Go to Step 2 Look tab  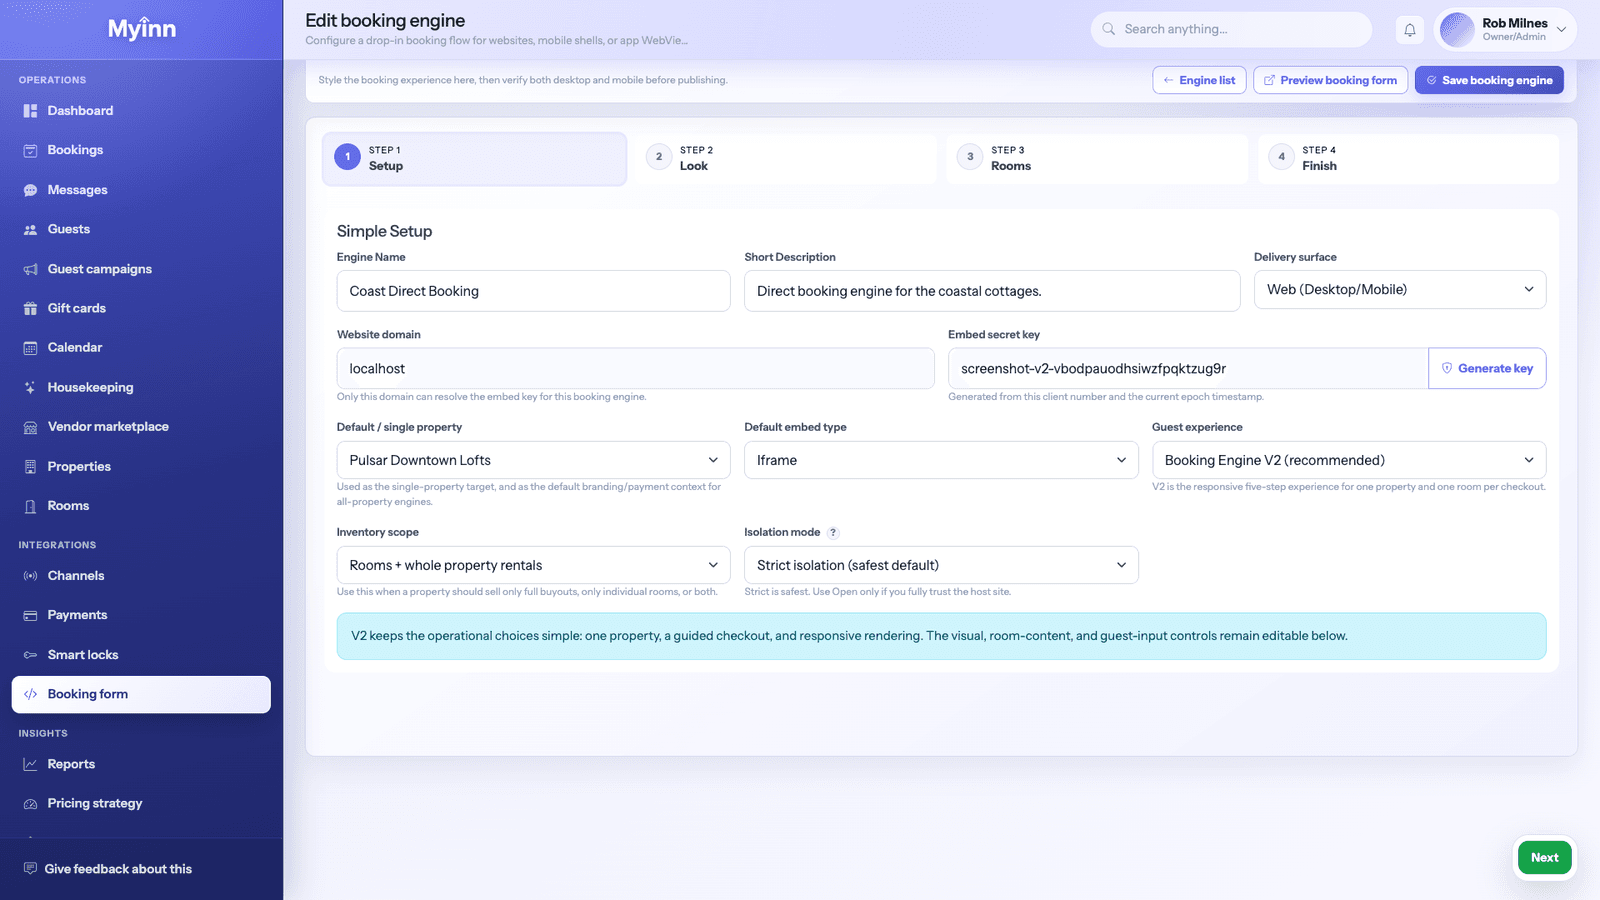785,159
